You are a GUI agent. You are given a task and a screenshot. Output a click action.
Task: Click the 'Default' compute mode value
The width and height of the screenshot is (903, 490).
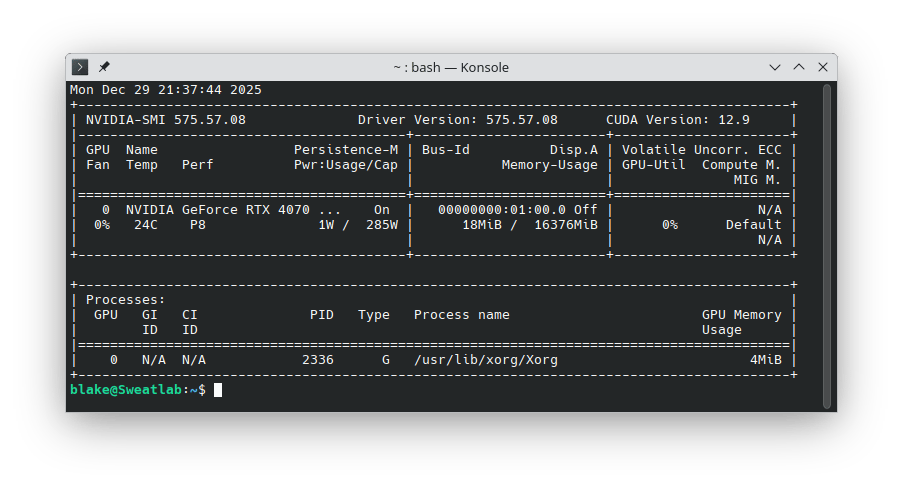[754, 225]
